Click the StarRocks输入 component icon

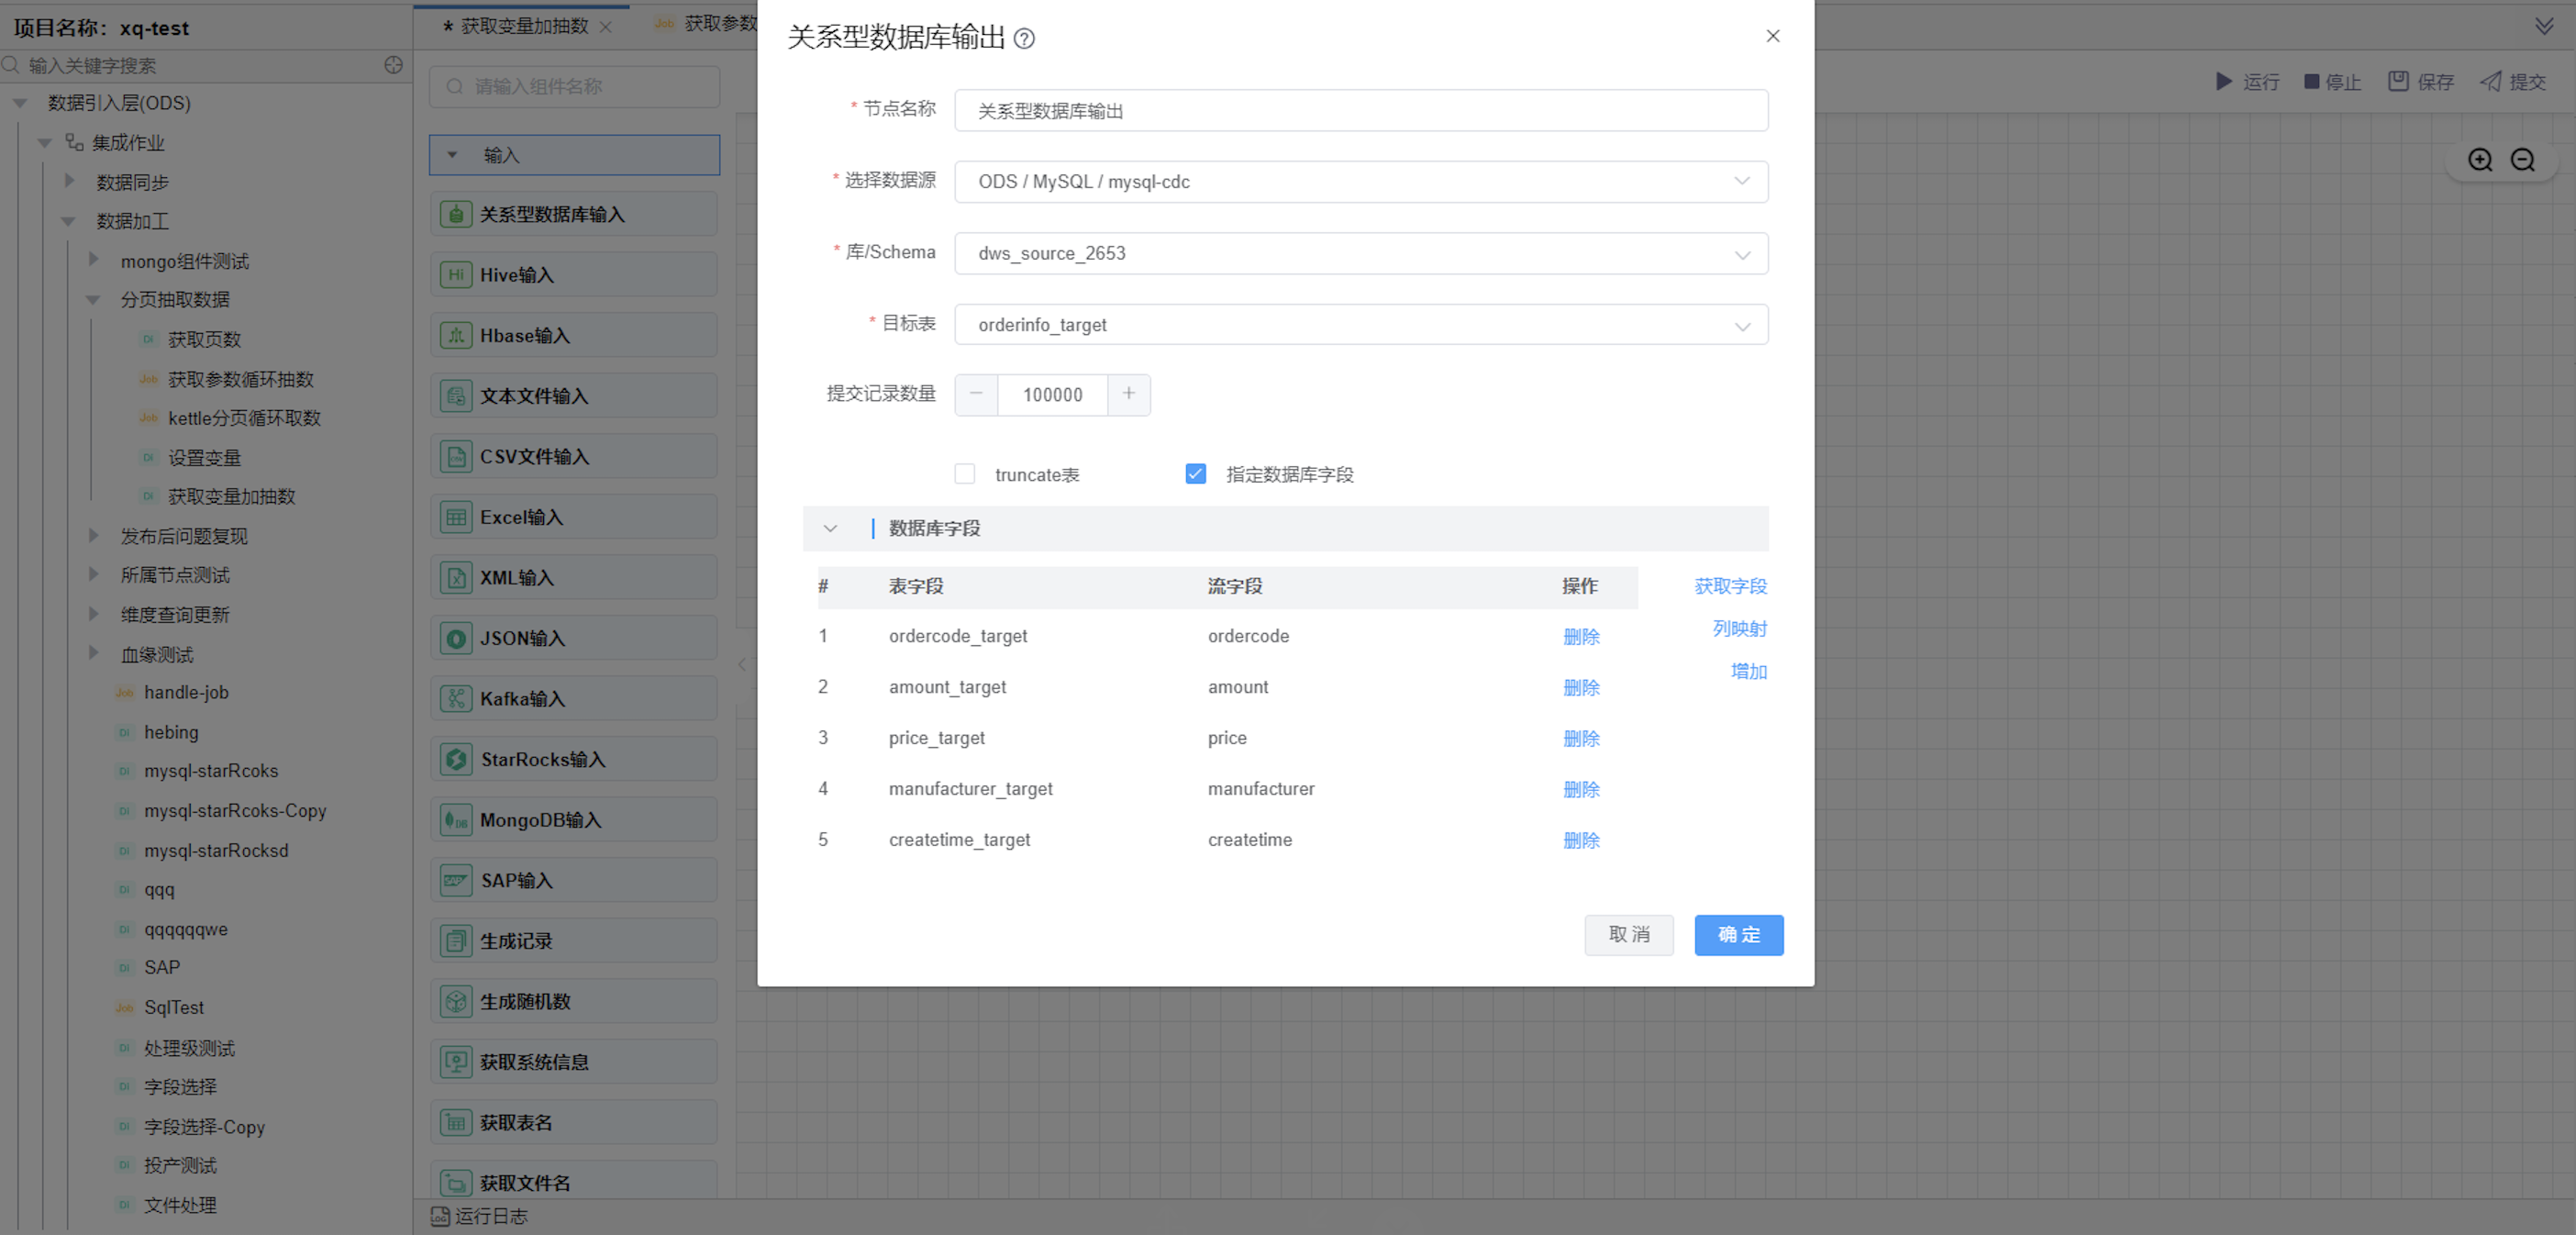click(x=456, y=759)
